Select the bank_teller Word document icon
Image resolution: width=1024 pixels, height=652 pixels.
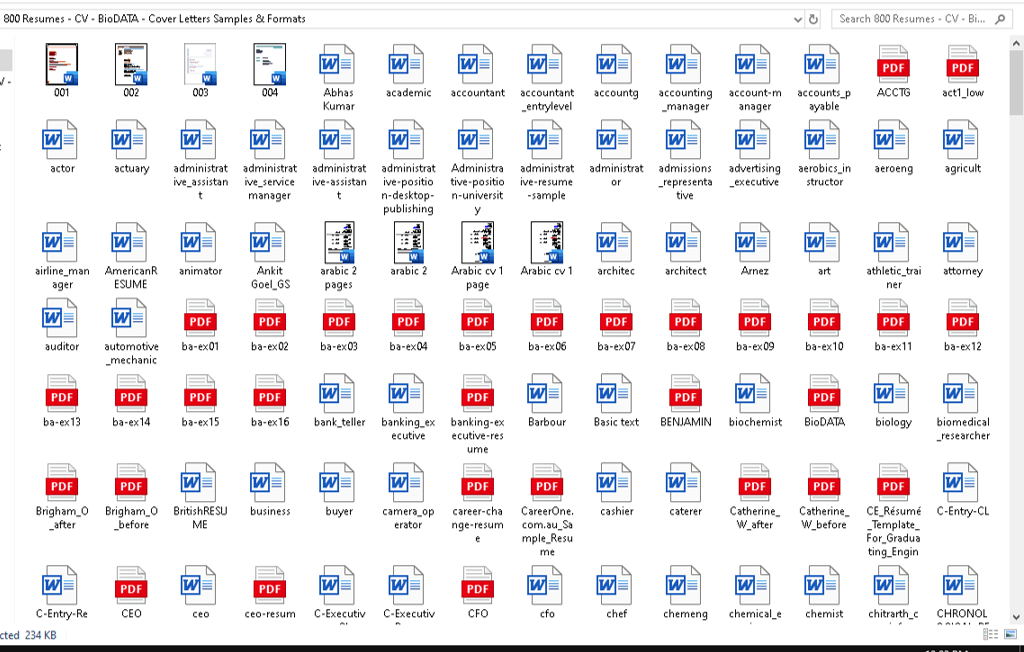pos(338,394)
